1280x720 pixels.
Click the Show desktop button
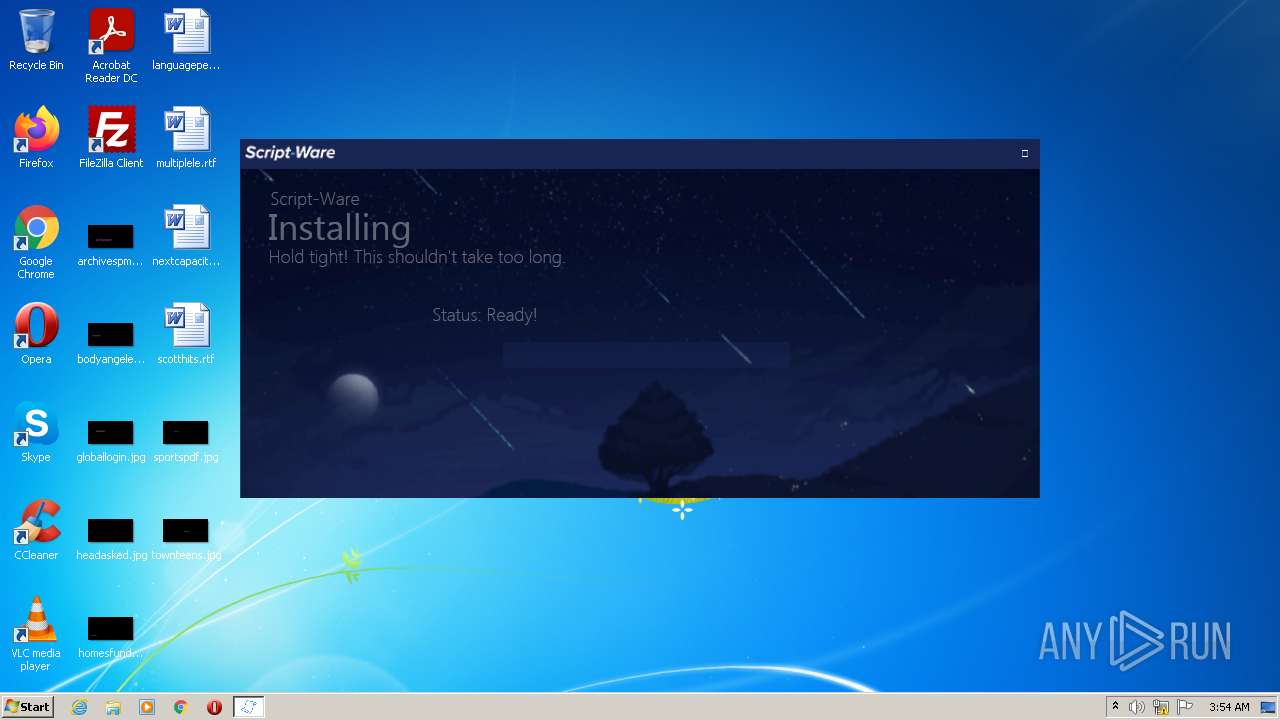coord(1269,707)
